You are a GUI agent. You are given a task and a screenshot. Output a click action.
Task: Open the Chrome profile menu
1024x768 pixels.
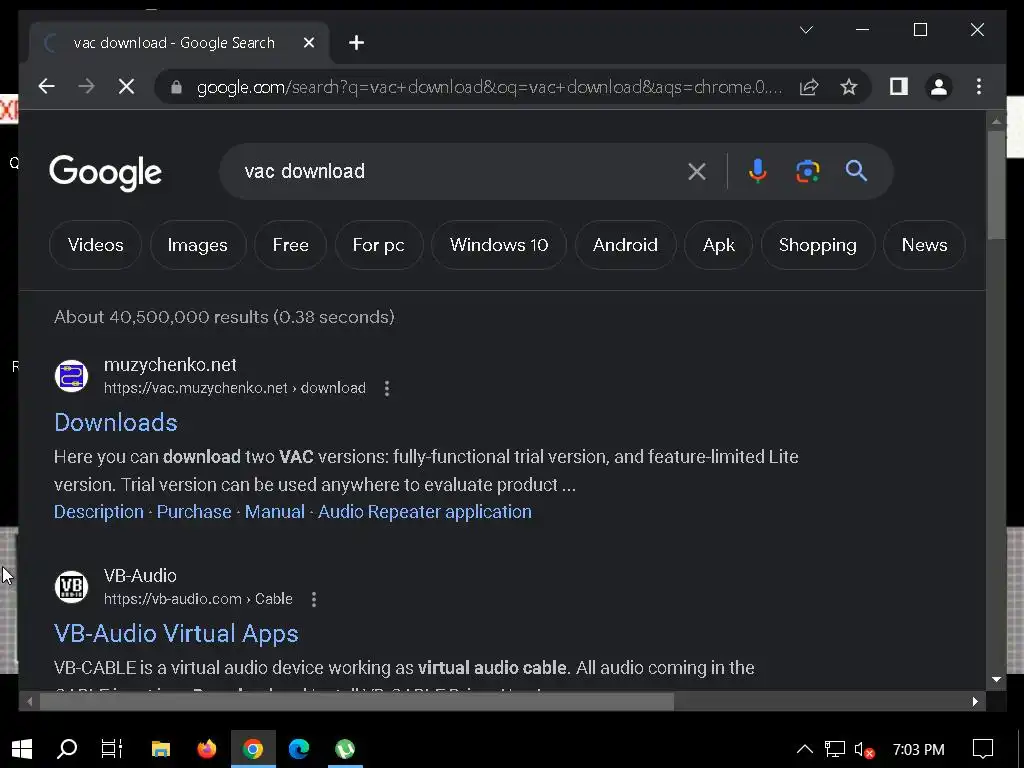939,86
